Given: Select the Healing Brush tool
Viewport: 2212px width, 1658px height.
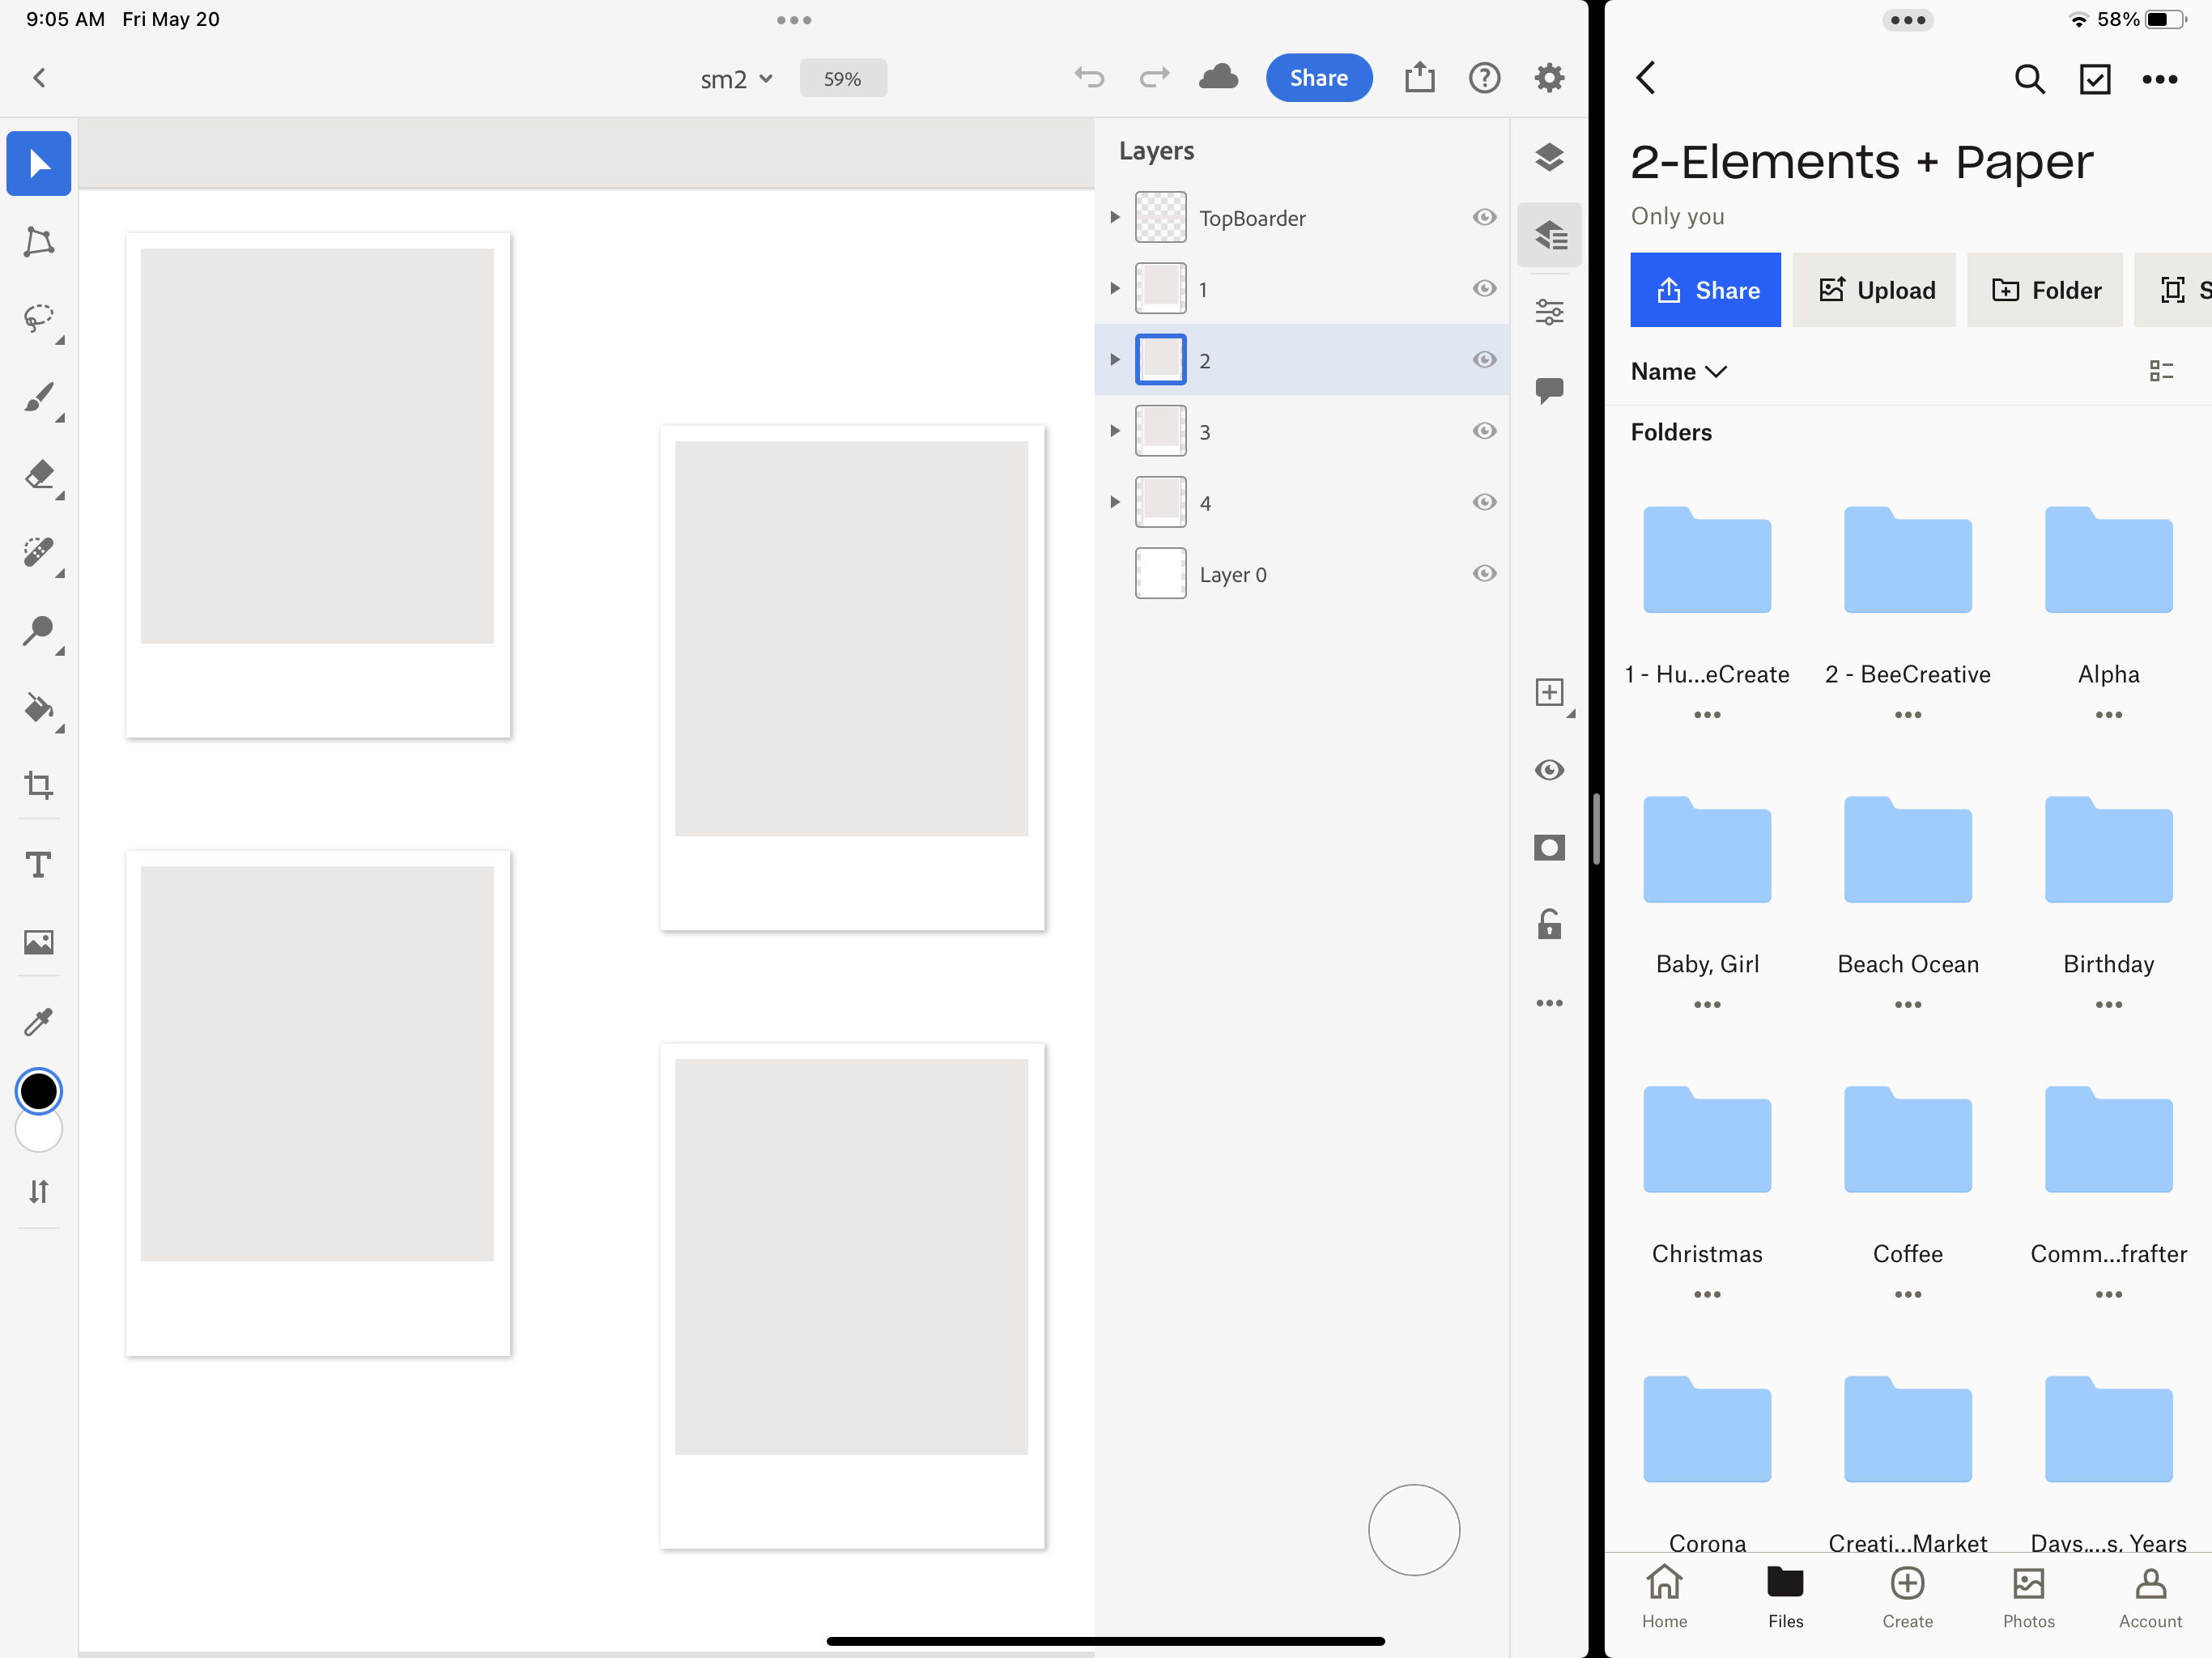Looking at the screenshot, I should click(x=38, y=553).
